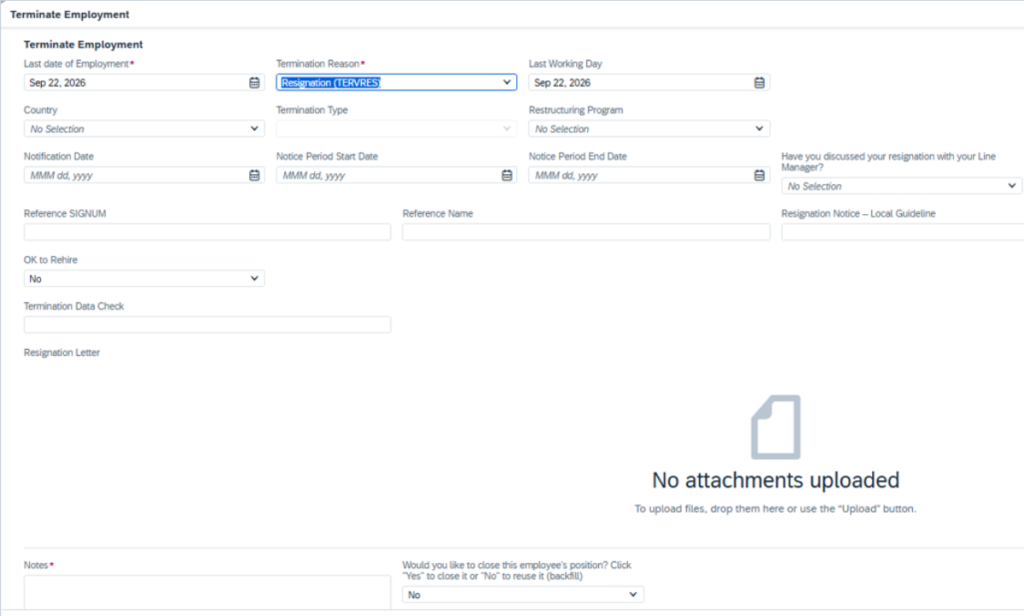Click the Reference SIGNUM text field
1024x616 pixels.
[x=208, y=232]
